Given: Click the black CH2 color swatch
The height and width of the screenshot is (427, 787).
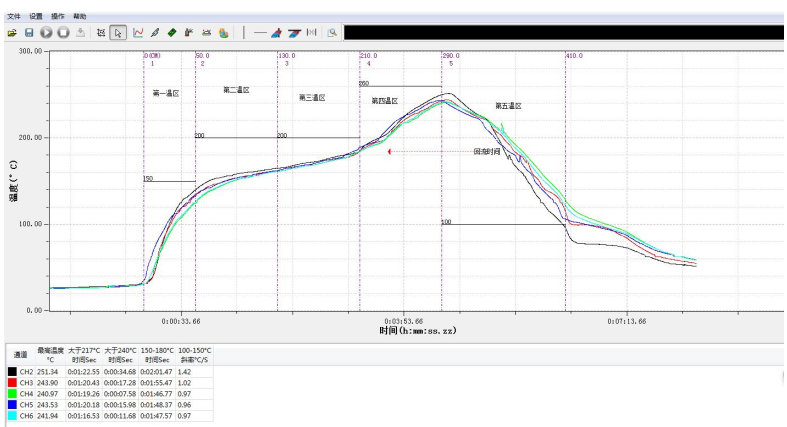Looking at the screenshot, I should (x=10, y=372).
